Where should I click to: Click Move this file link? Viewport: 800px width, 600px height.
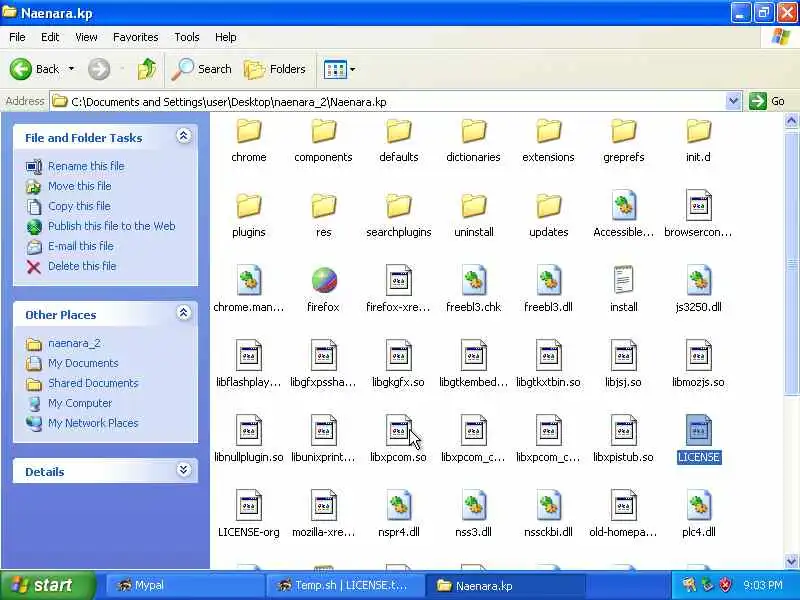pos(79,186)
